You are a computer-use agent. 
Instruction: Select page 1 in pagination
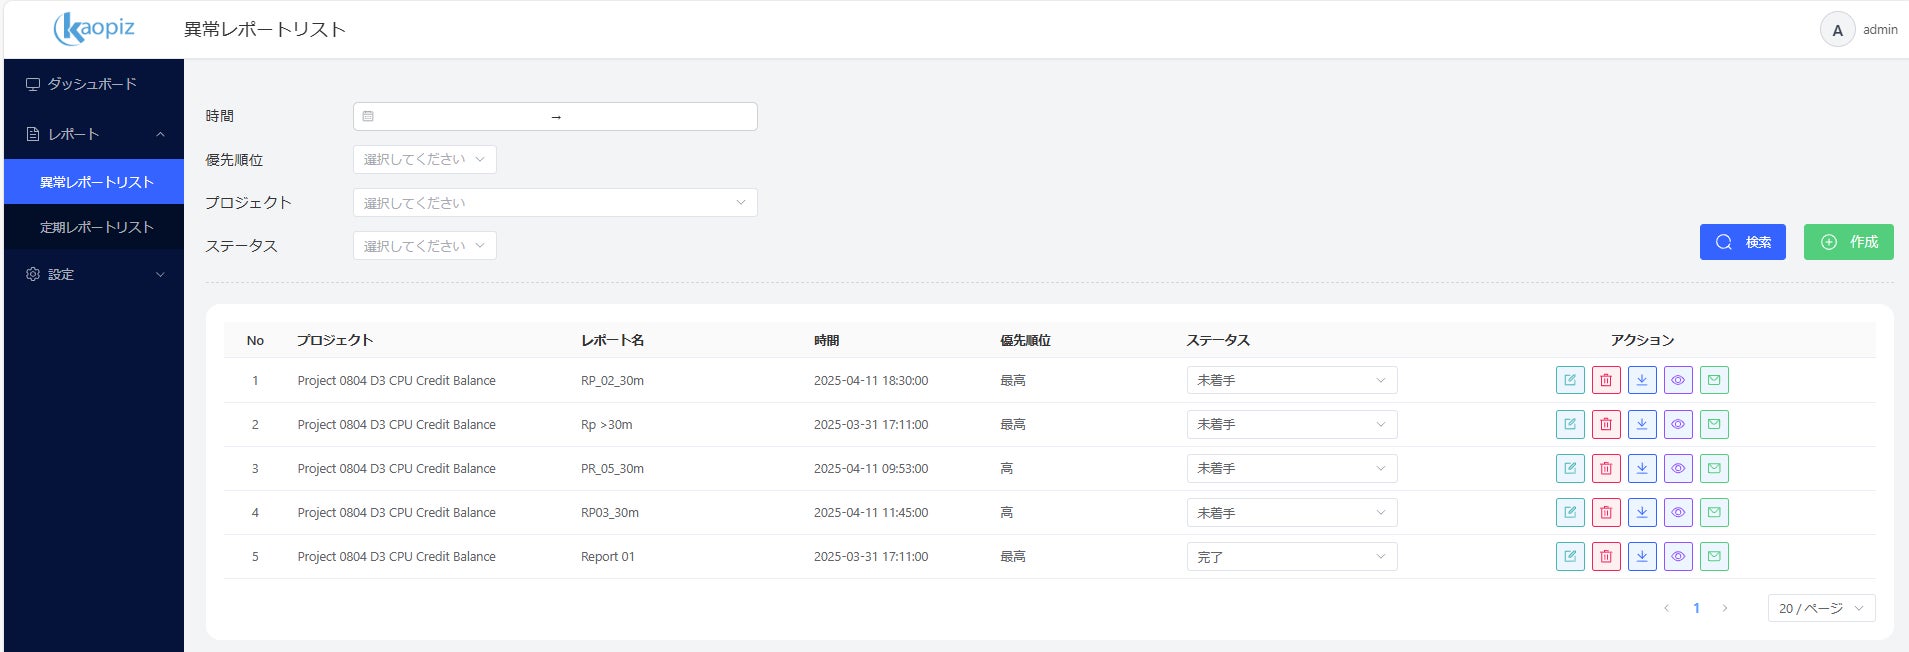click(1696, 608)
